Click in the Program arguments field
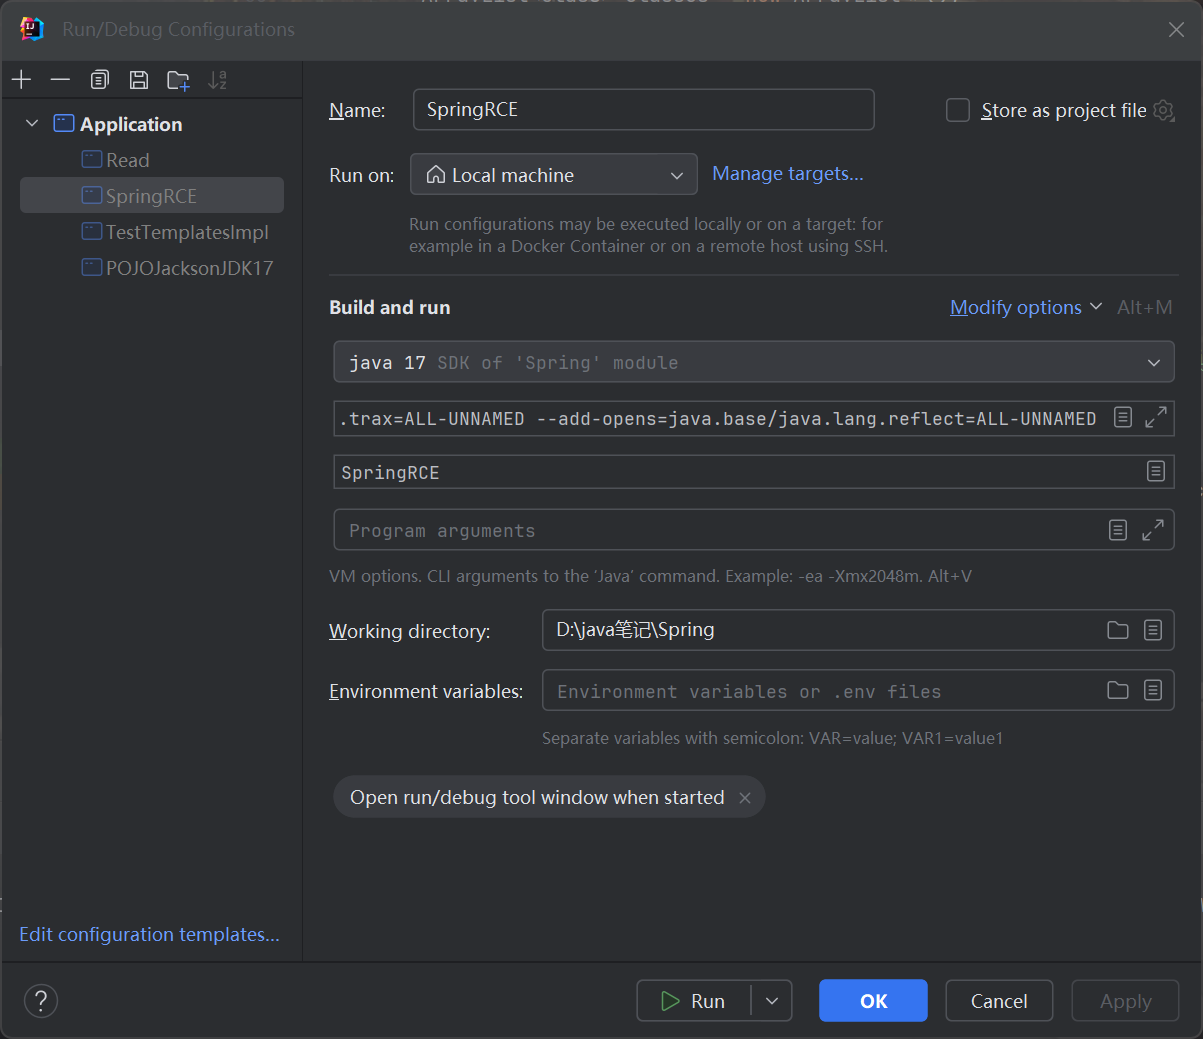The height and width of the screenshot is (1039, 1203). click(720, 530)
